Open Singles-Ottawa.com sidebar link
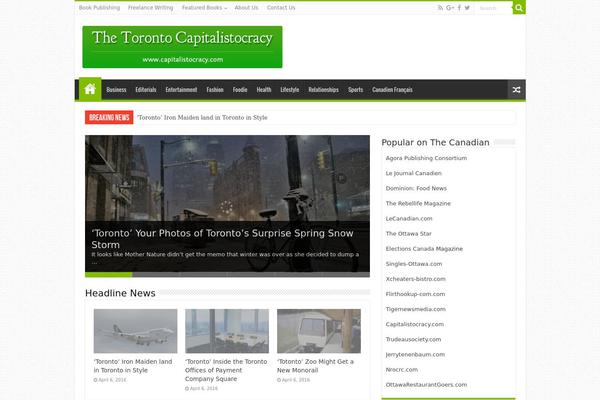Screen dimensions: 600x400 click(414, 264)
